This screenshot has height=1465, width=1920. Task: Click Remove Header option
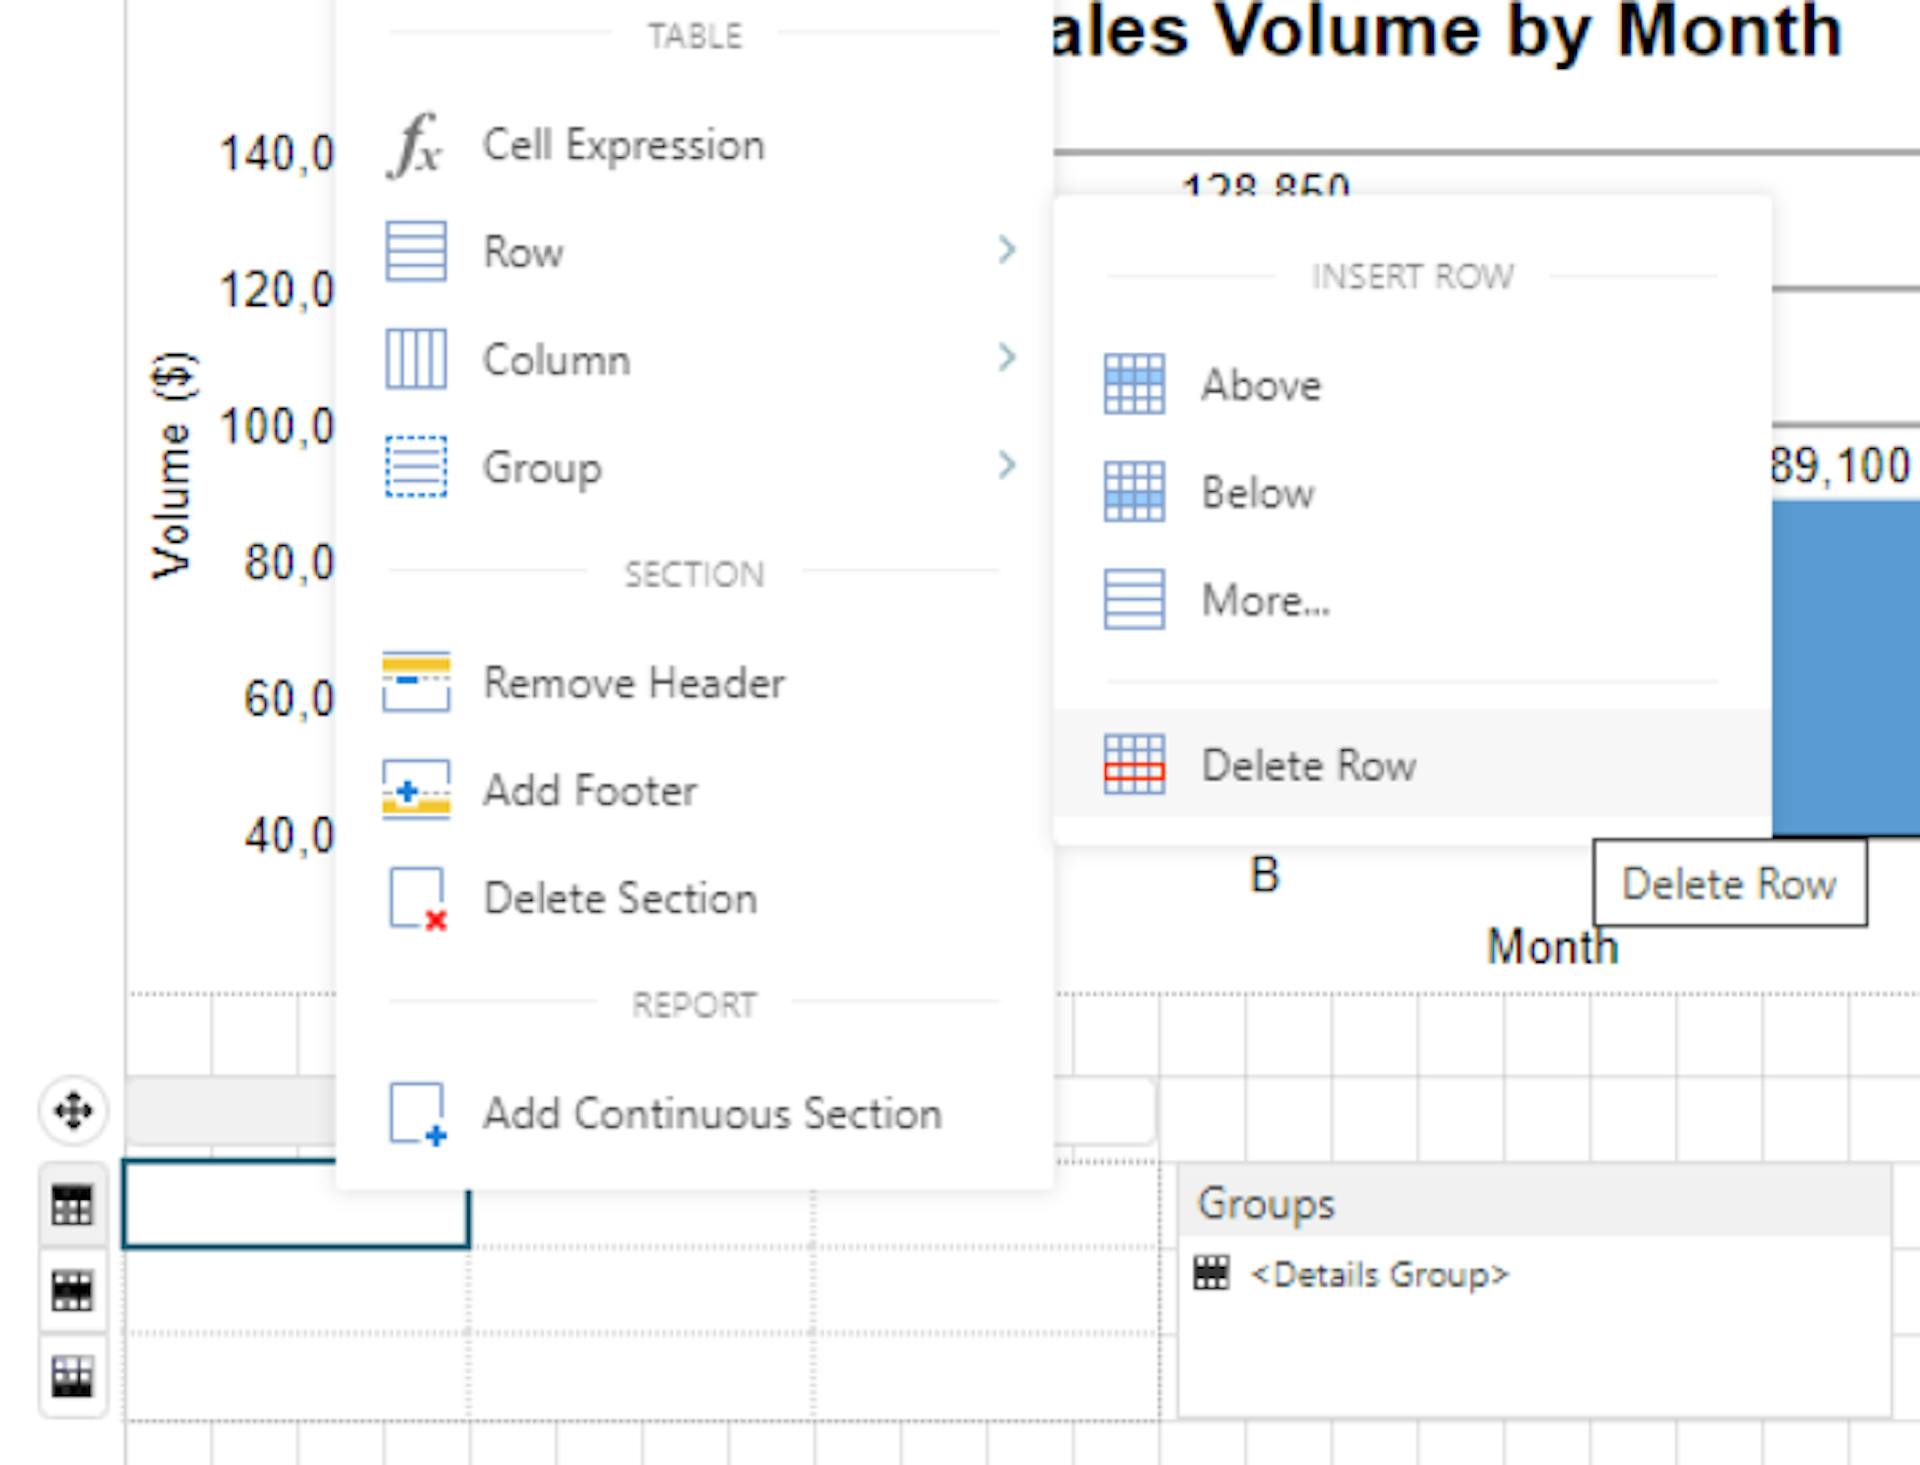tap(633, 683)
